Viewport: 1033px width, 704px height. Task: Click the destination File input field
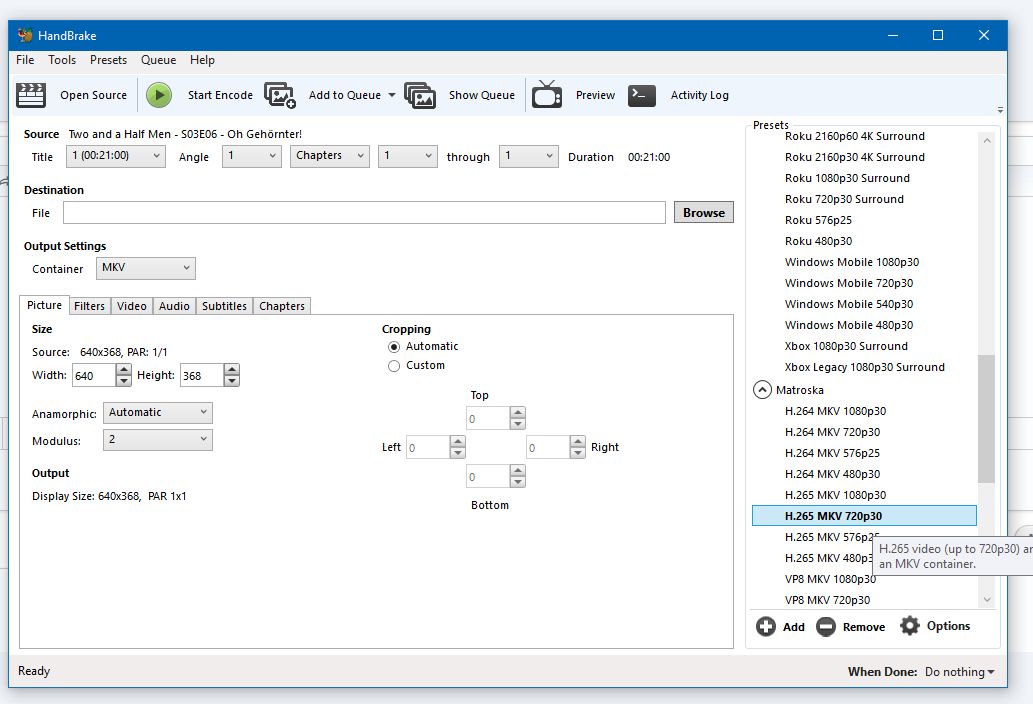[364, 213]
